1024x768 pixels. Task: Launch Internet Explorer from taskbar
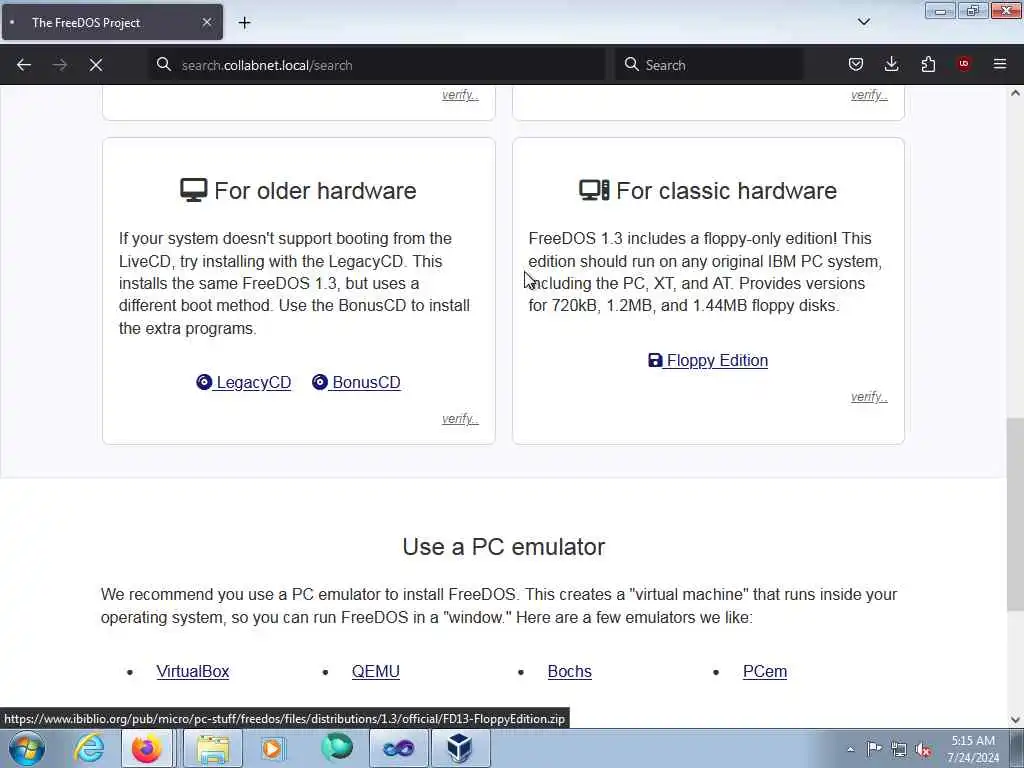coord(88,748)
